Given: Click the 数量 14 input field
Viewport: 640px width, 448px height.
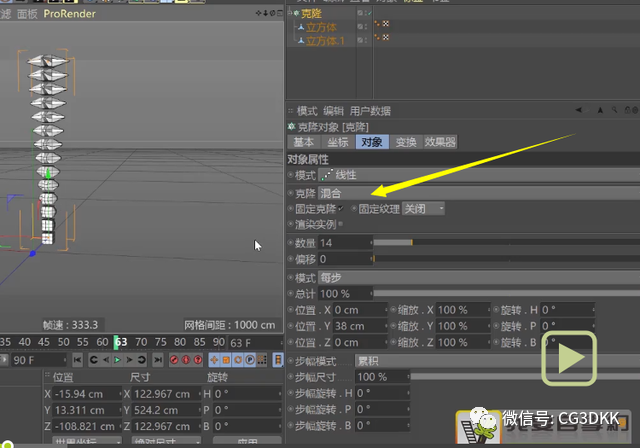Looking at the screenshot, I should click(344, 243).
